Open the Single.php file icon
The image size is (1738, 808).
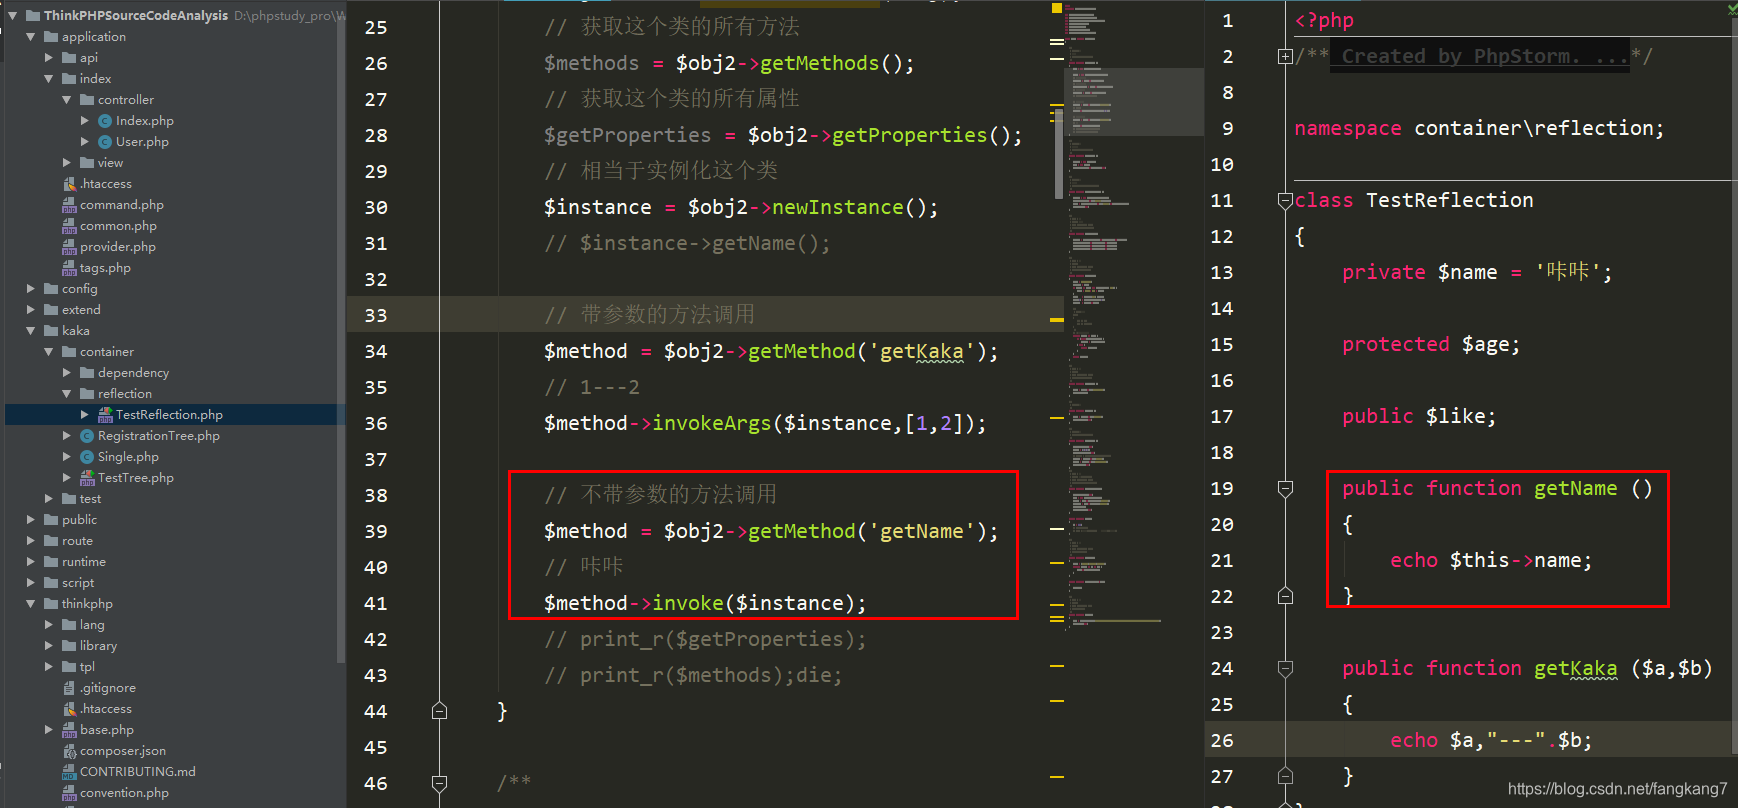(87, 457)
